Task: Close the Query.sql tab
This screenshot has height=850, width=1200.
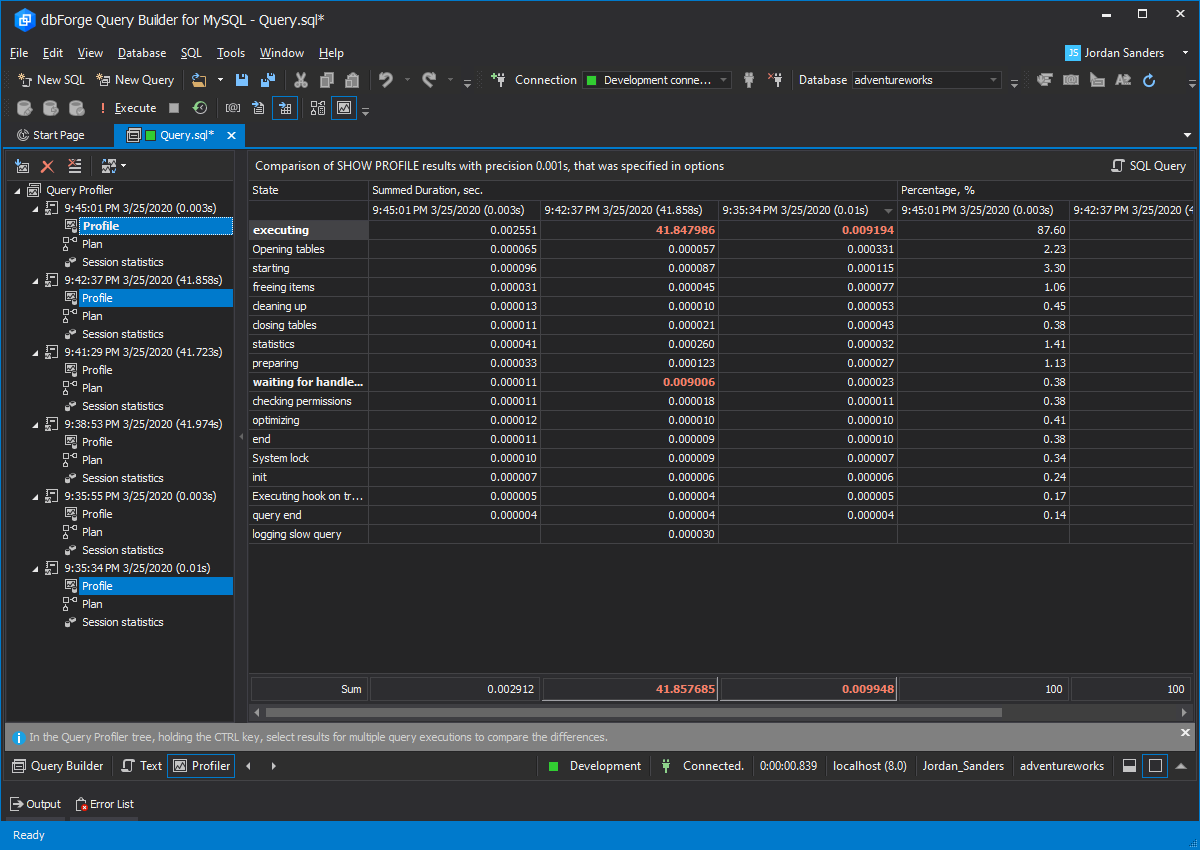Action: [x=232, y=135]
